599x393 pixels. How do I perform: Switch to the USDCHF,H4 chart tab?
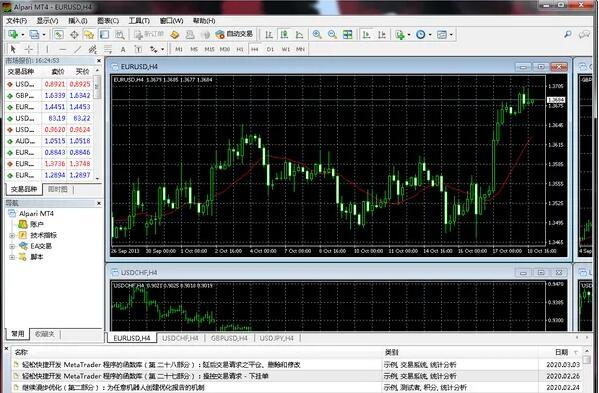pyautogui.click(x=180, y=338)
